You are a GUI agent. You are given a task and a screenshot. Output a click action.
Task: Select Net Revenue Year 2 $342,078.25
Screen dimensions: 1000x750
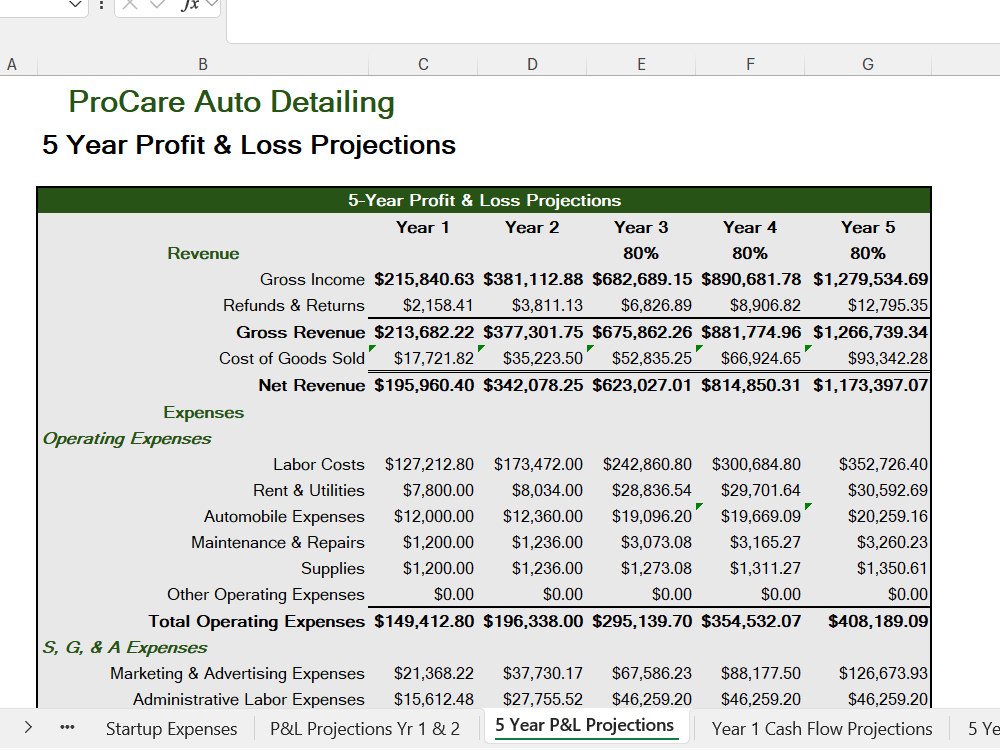533,385
